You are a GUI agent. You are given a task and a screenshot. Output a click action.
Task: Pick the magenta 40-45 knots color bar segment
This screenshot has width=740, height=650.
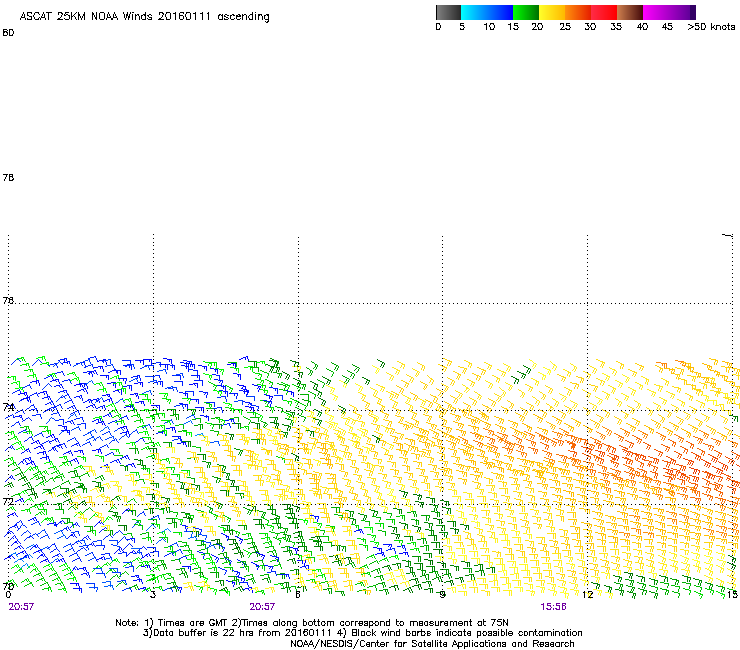pyautogui.click(x=656, y=12)
